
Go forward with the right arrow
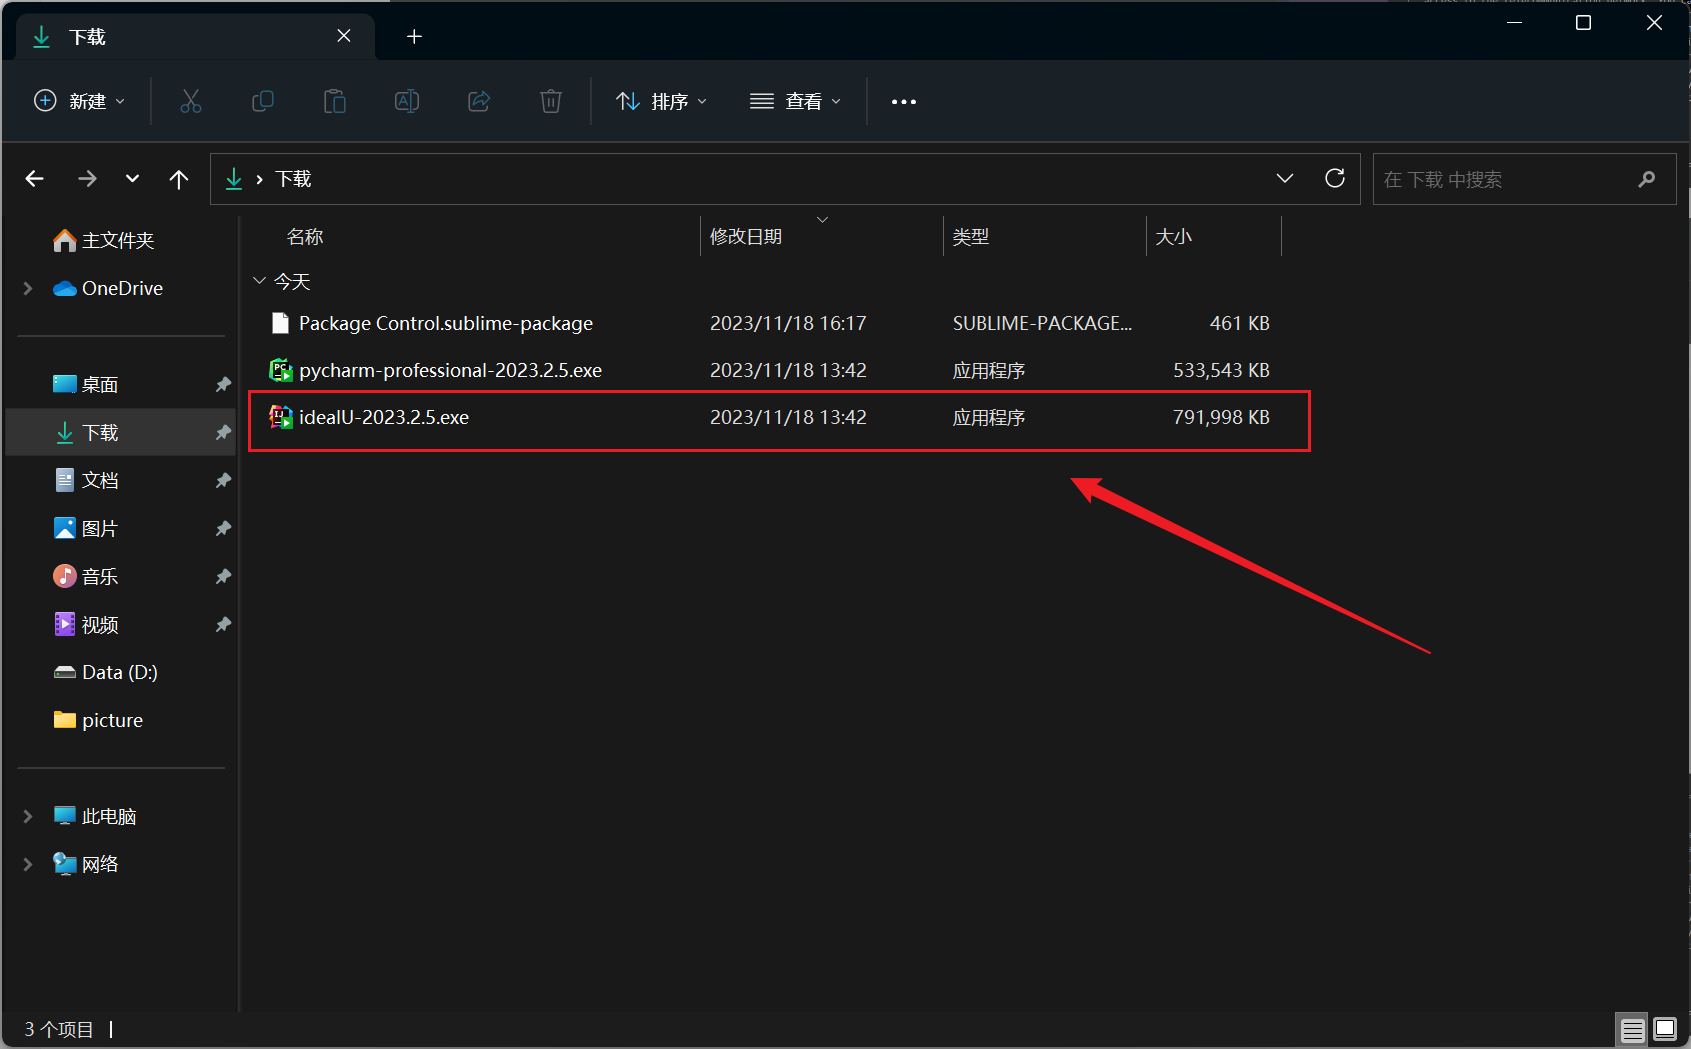88,179
